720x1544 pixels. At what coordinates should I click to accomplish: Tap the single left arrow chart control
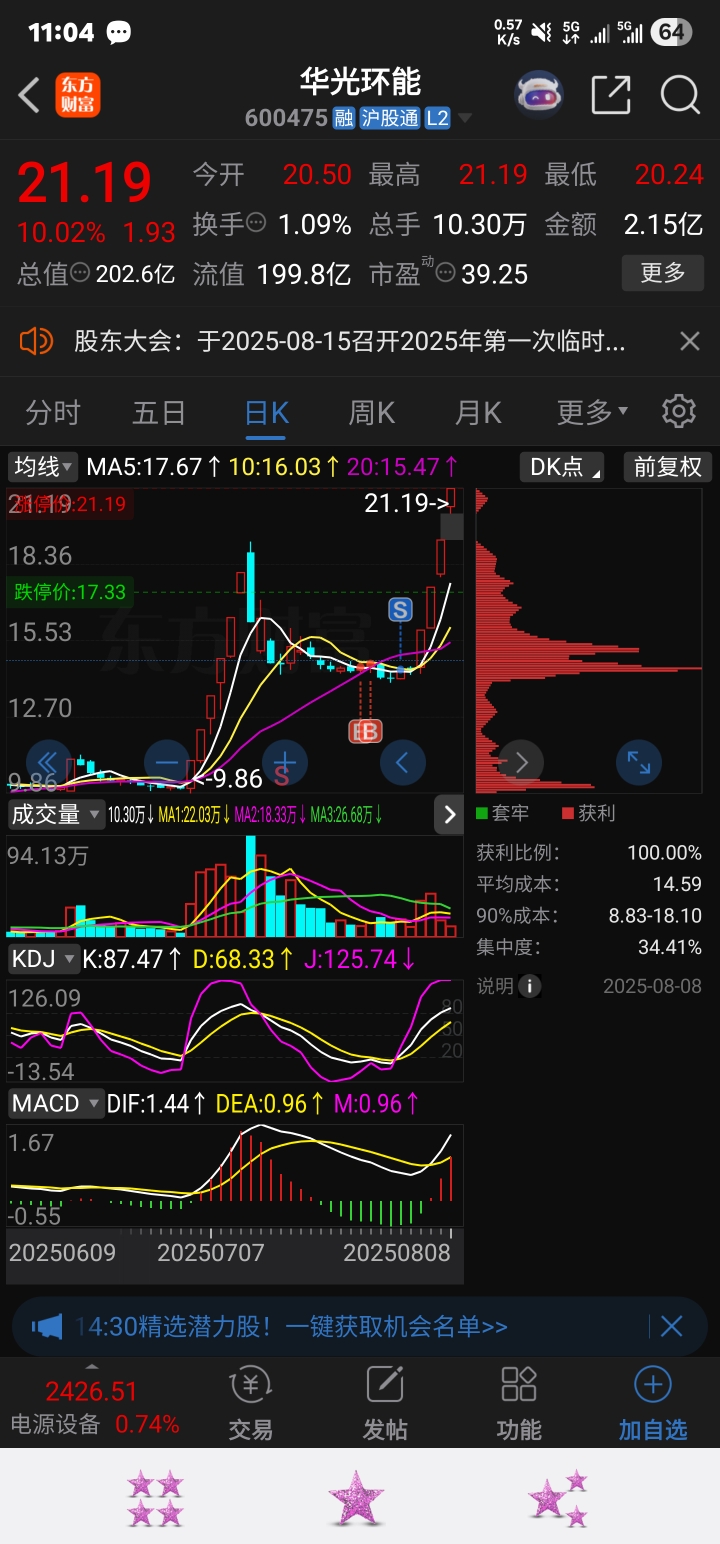coord(403,763)
